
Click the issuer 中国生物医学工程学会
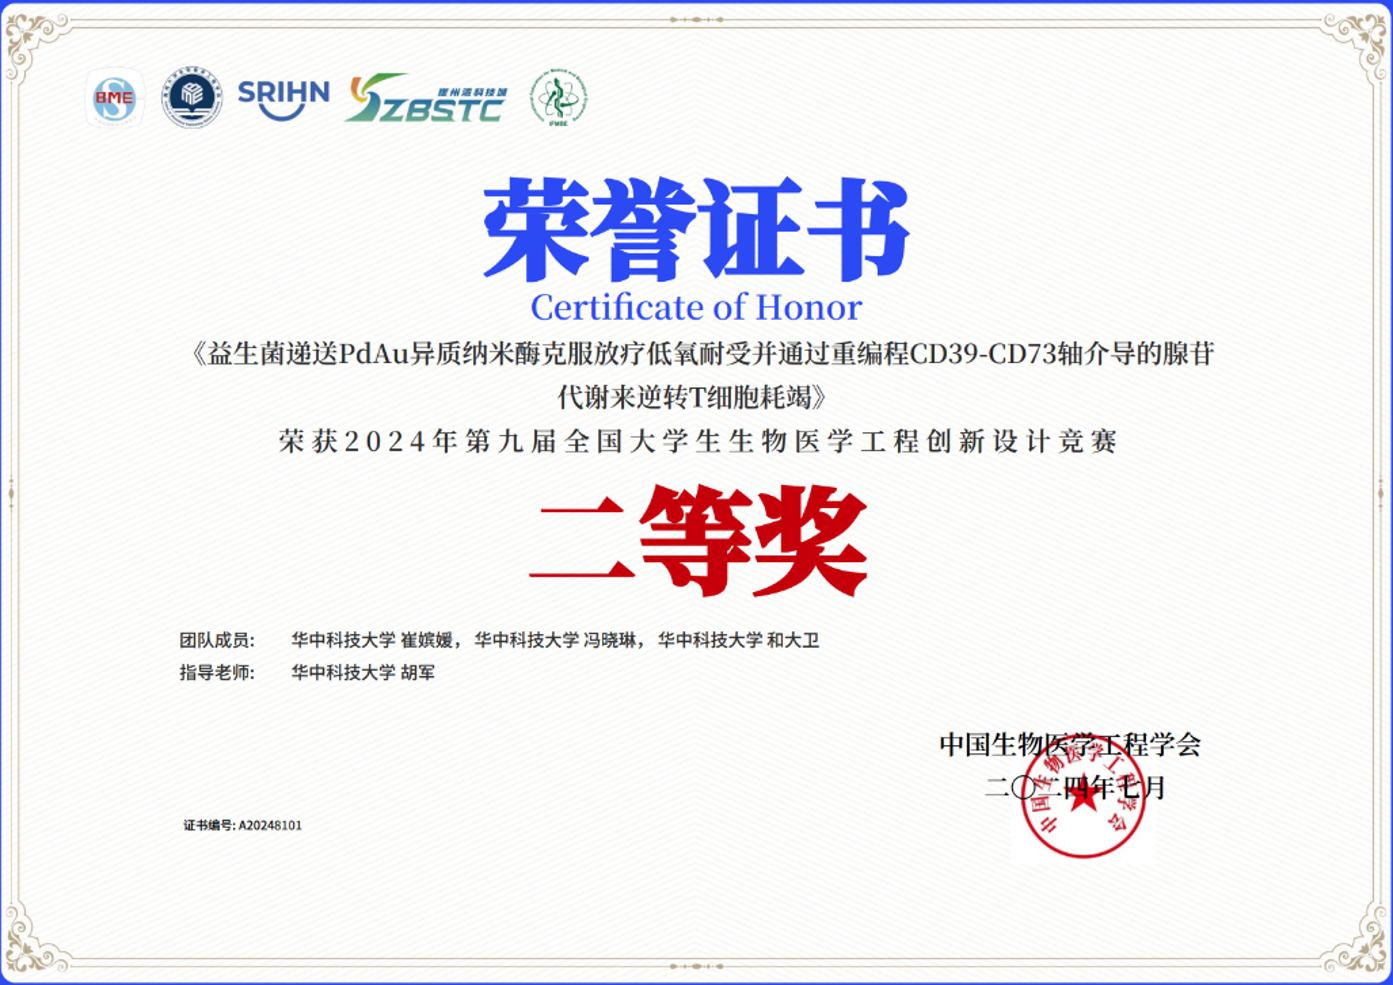click(1070, 744)
